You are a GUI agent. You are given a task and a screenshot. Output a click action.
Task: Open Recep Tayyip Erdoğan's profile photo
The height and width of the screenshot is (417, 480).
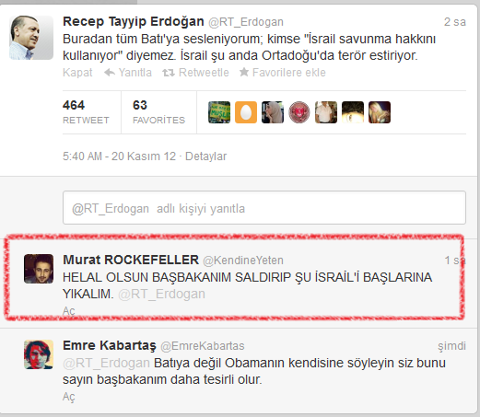[31, 38]
